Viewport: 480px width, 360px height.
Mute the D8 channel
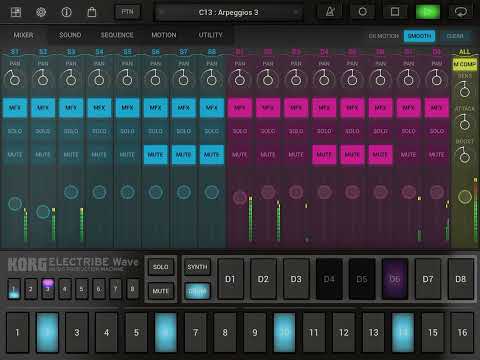(436, 155)
